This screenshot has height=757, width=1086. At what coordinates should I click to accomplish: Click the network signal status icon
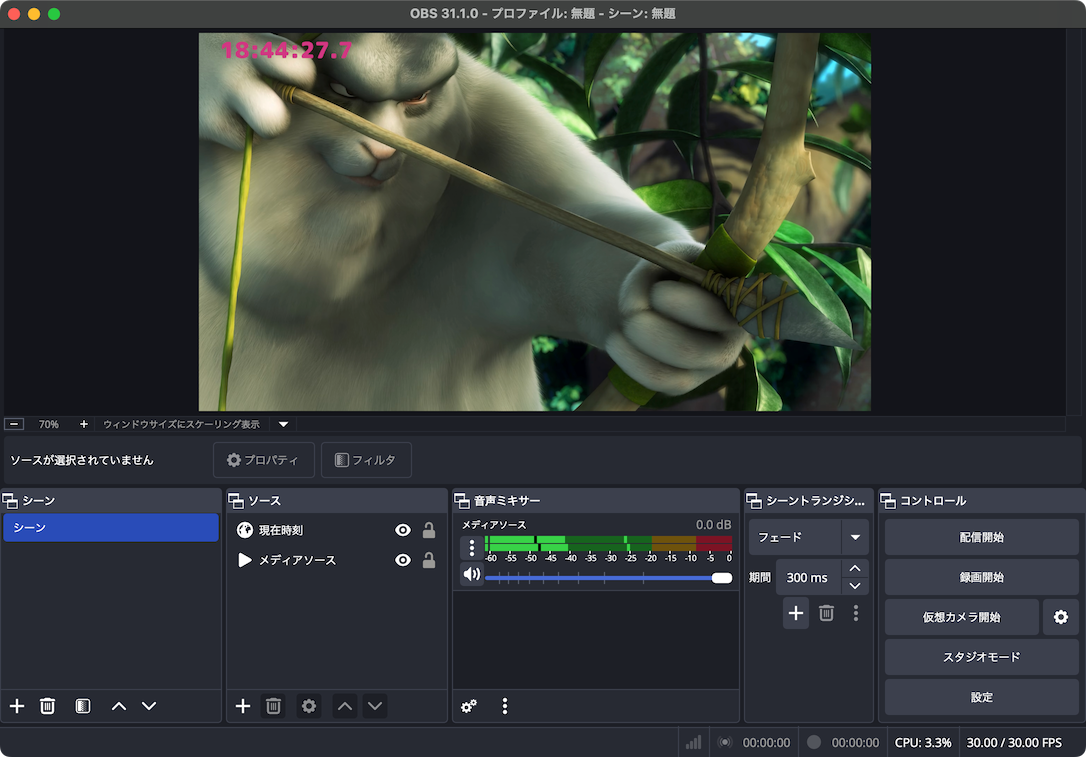pyautogui.click(x=693, y=742)
